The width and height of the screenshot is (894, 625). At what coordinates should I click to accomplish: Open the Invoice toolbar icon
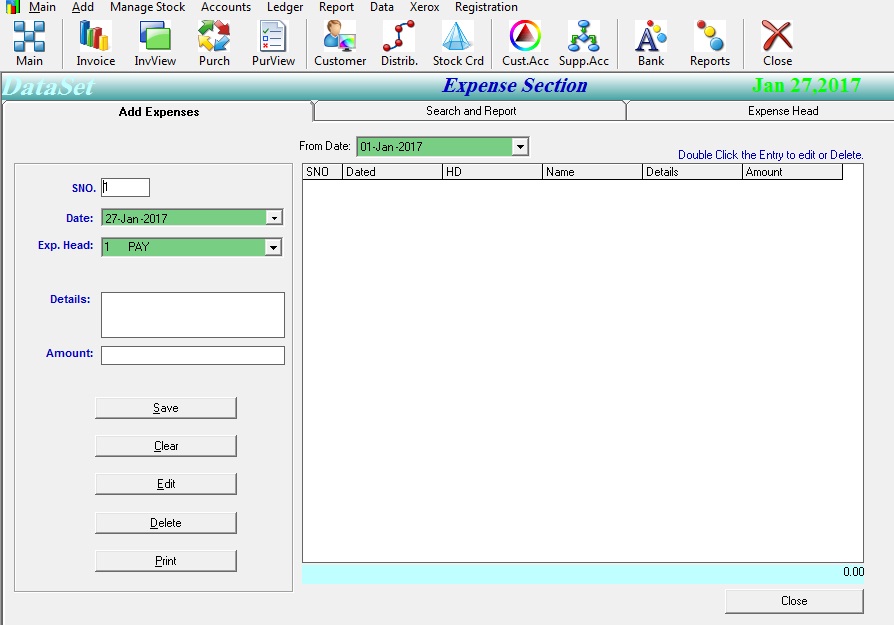coord(95,44)
